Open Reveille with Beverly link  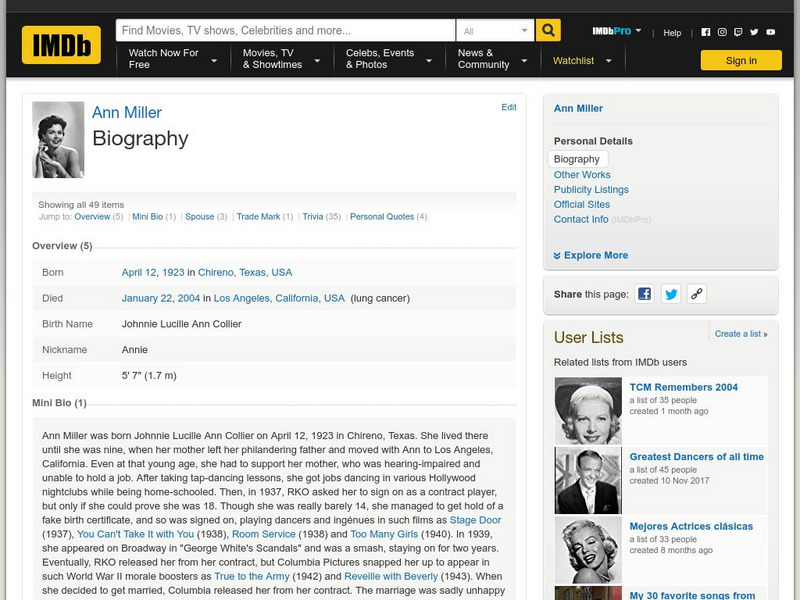pyautogui.click(x=391, y=577)
